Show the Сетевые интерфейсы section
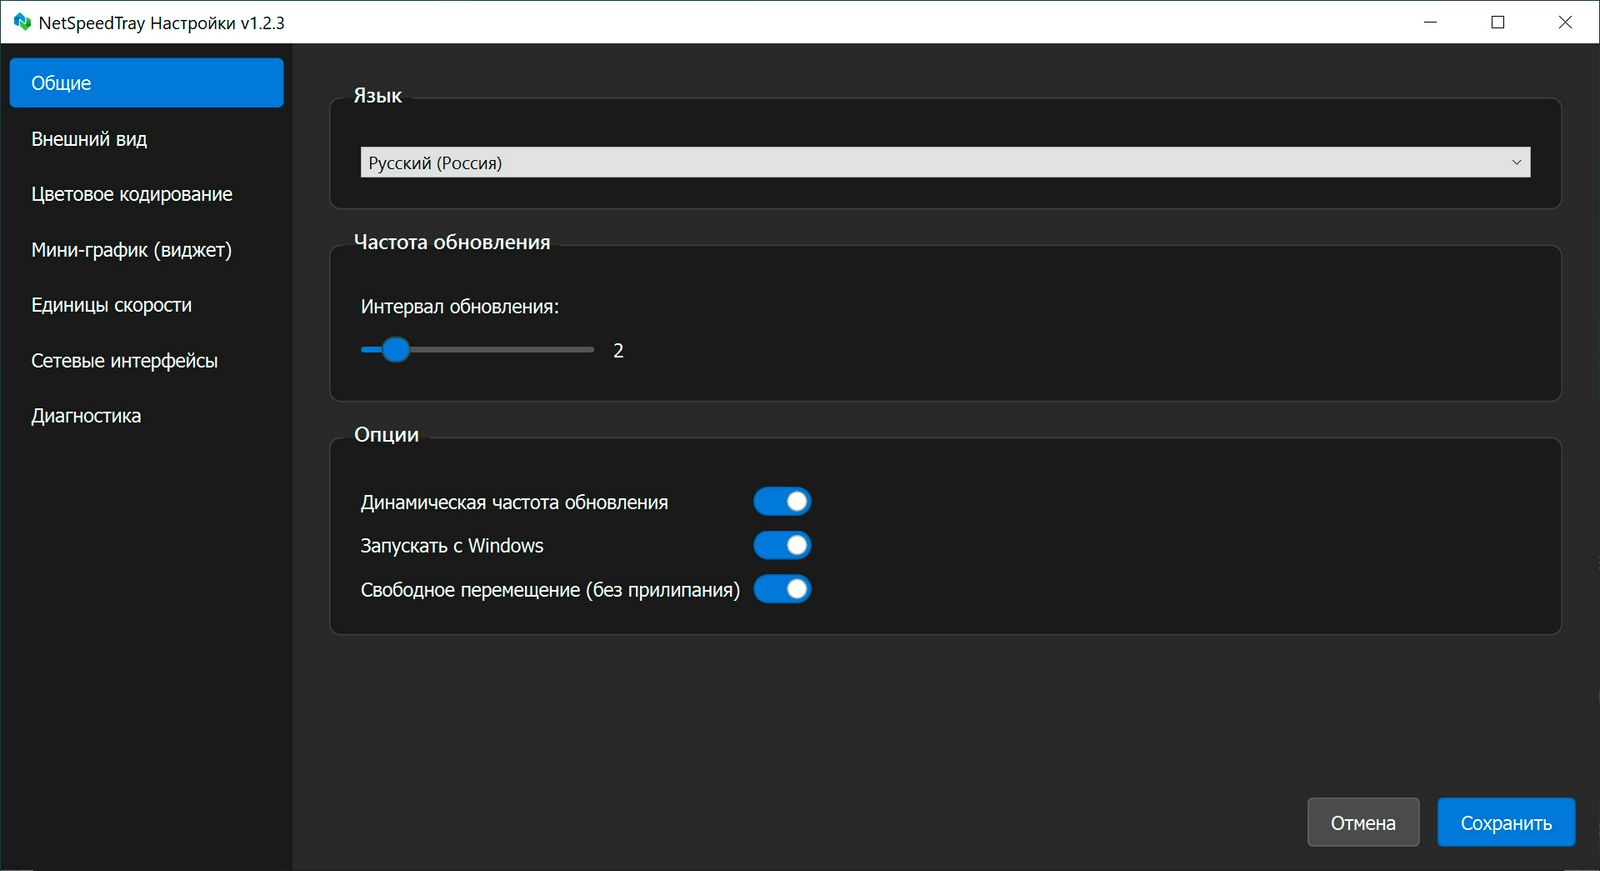1600x871 pixels. [124, 361]
